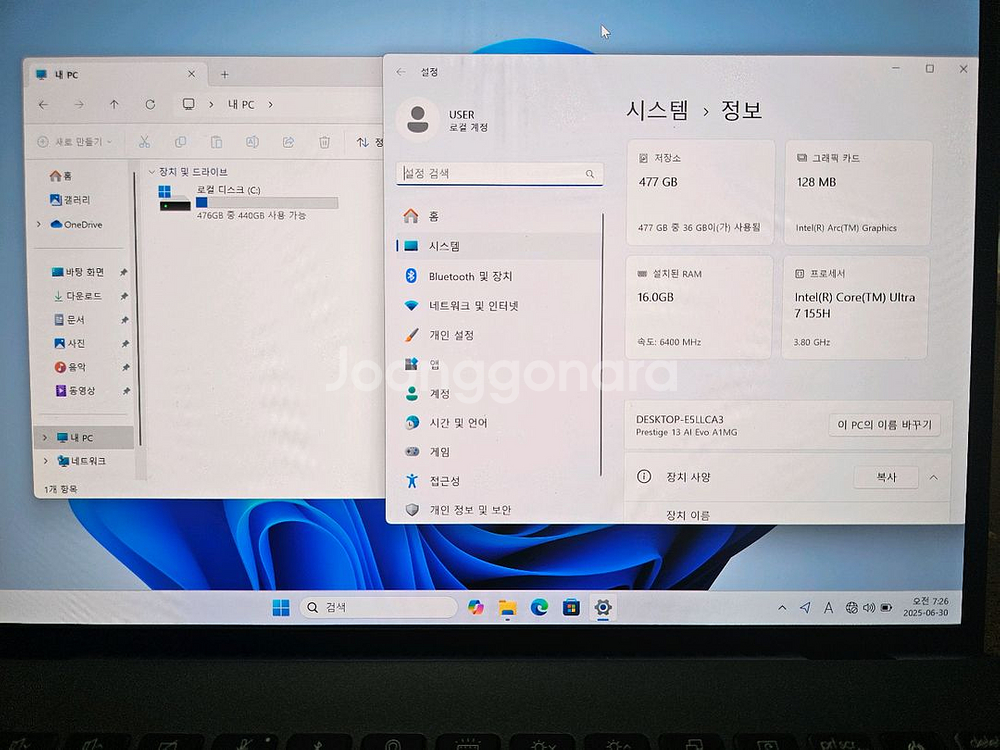Click 시스템 in the Settings breadcrumb
Screen dimensions: 1000x750
(658, 110)
